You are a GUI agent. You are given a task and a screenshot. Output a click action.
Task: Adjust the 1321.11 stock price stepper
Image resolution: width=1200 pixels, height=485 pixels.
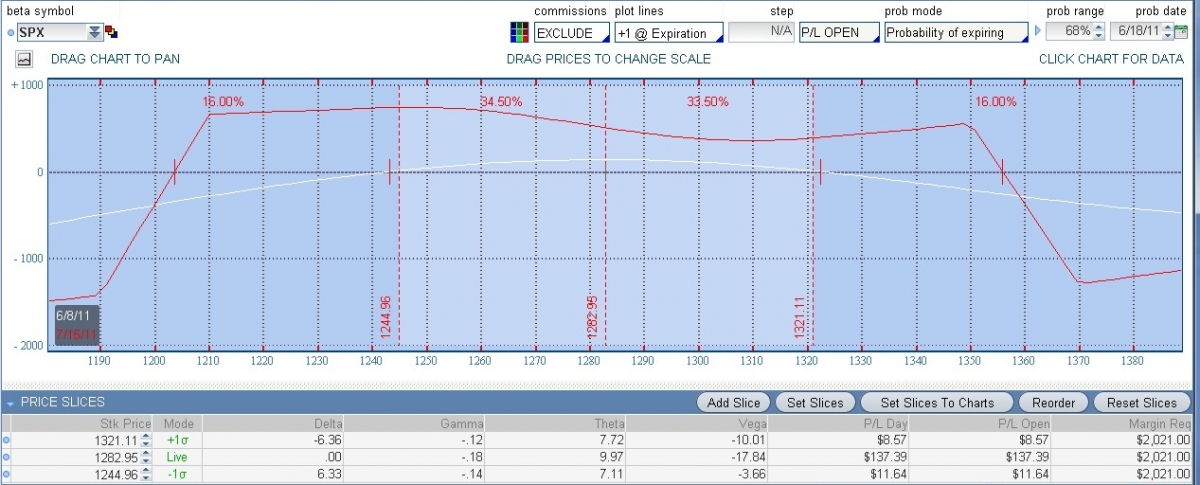click(147, 440)
